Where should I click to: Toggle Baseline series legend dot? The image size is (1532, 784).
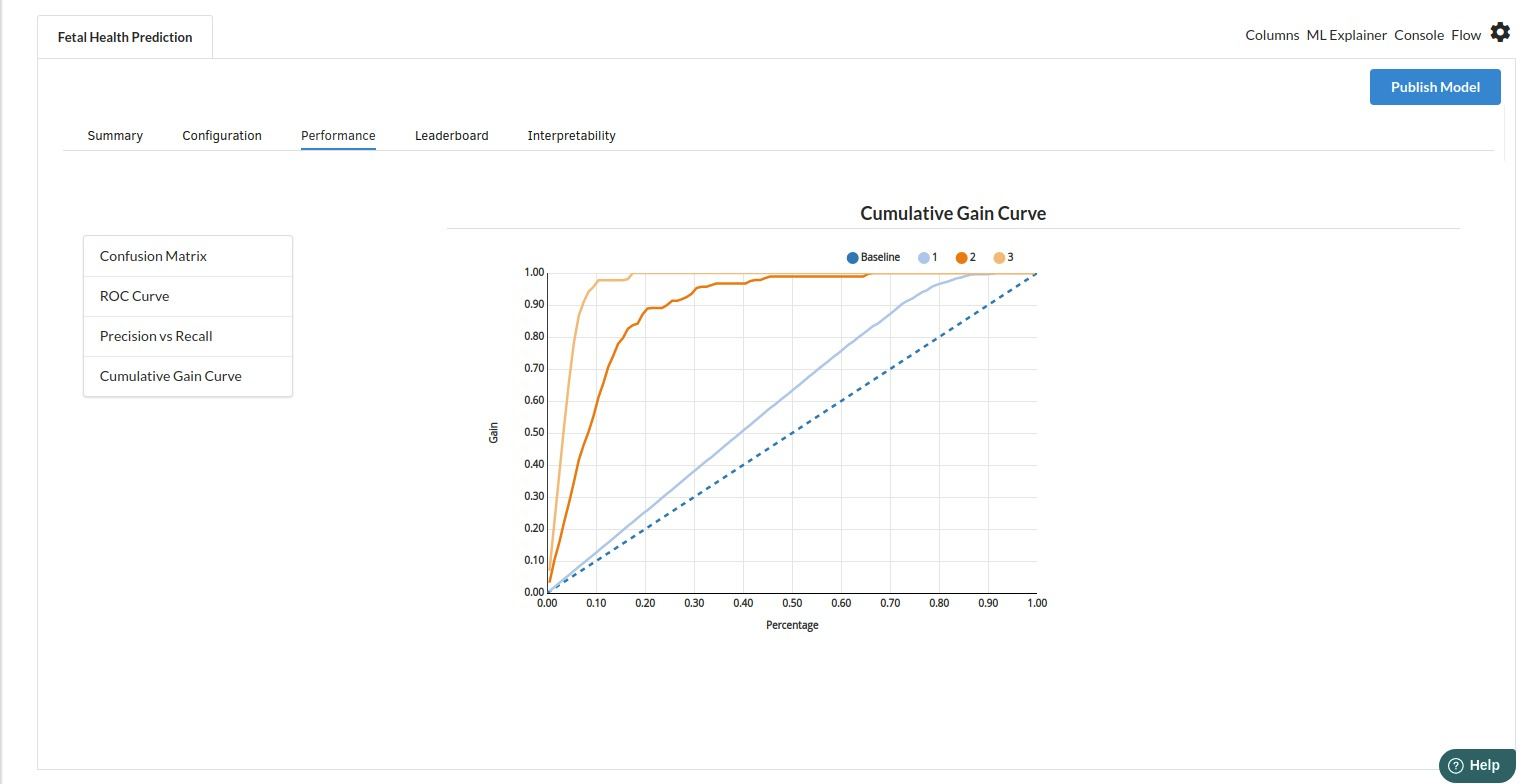coord(852,258)
